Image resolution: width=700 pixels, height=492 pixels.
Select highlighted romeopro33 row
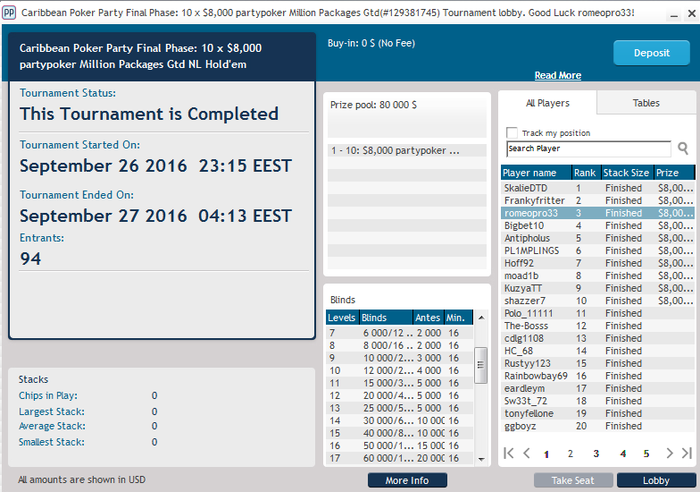(x=598, y=213)
